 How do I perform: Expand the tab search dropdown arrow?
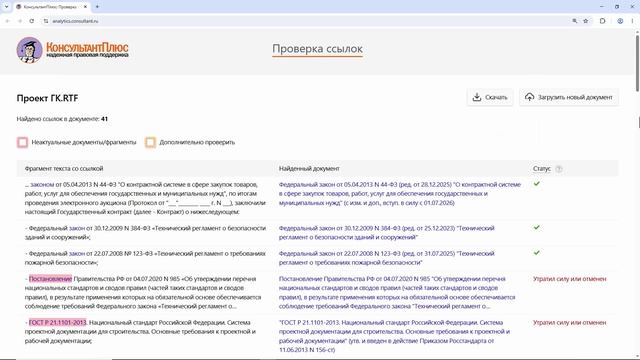tap(7, 7)
